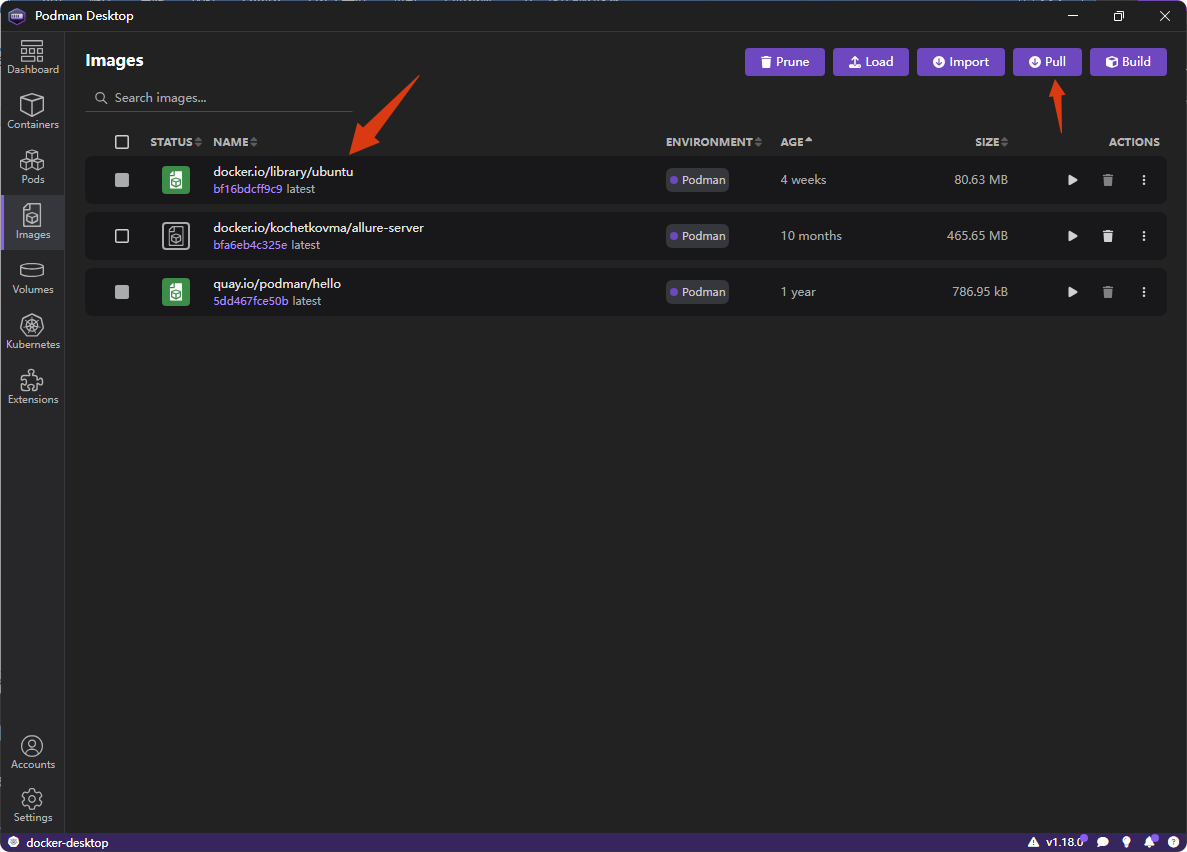The width and height of the screenshot is (1187, 852).
Task: Open the Kubernetes section
Action: (x=33, y=333)
